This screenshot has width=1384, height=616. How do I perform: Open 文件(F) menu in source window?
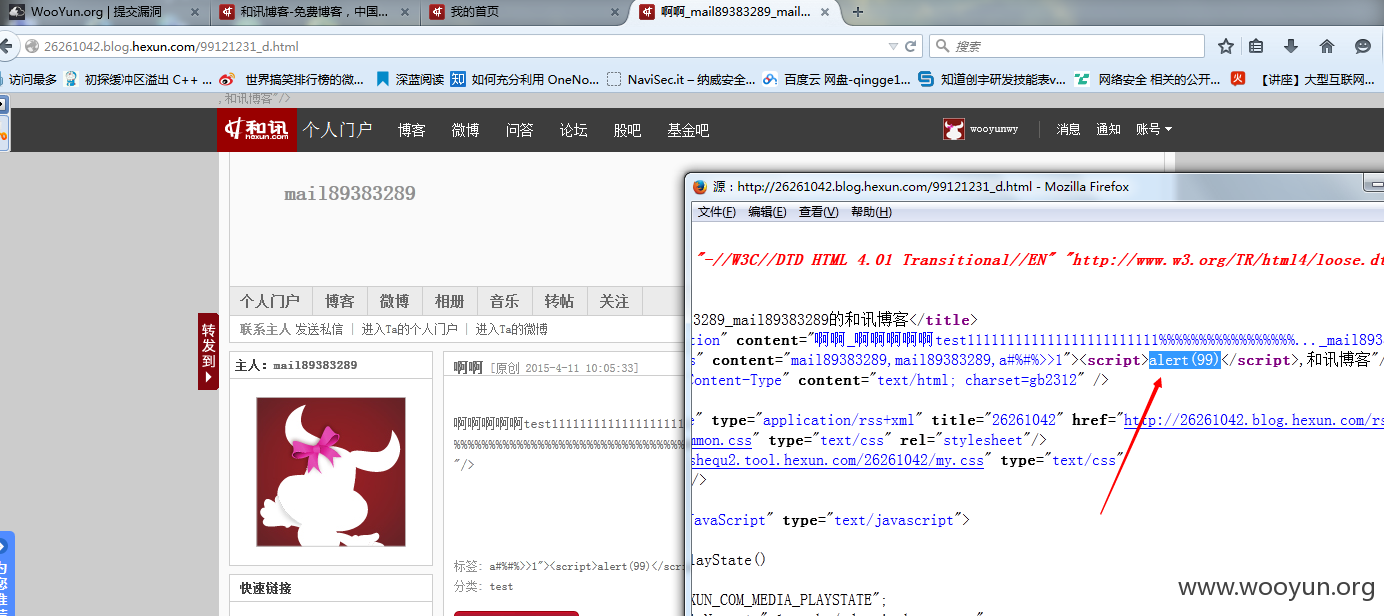coord(717,212)
